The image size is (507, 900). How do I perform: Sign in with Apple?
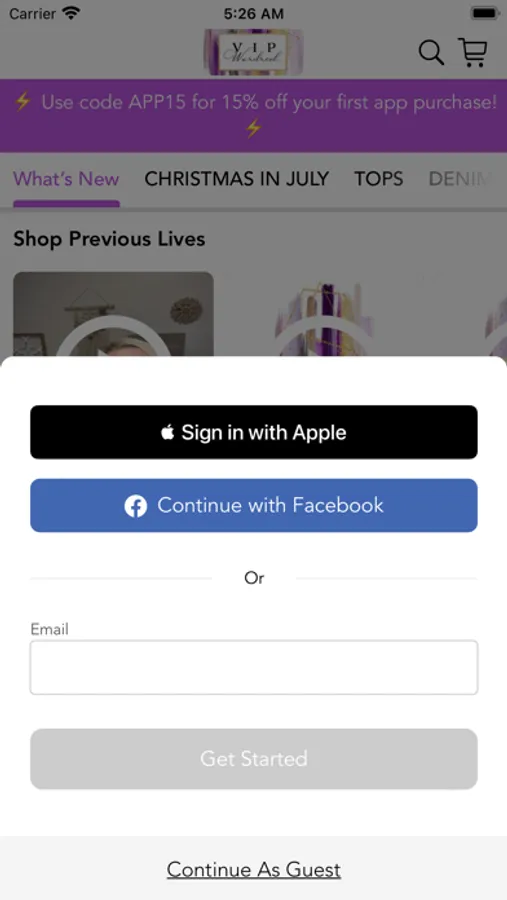[x=254, y=432]
